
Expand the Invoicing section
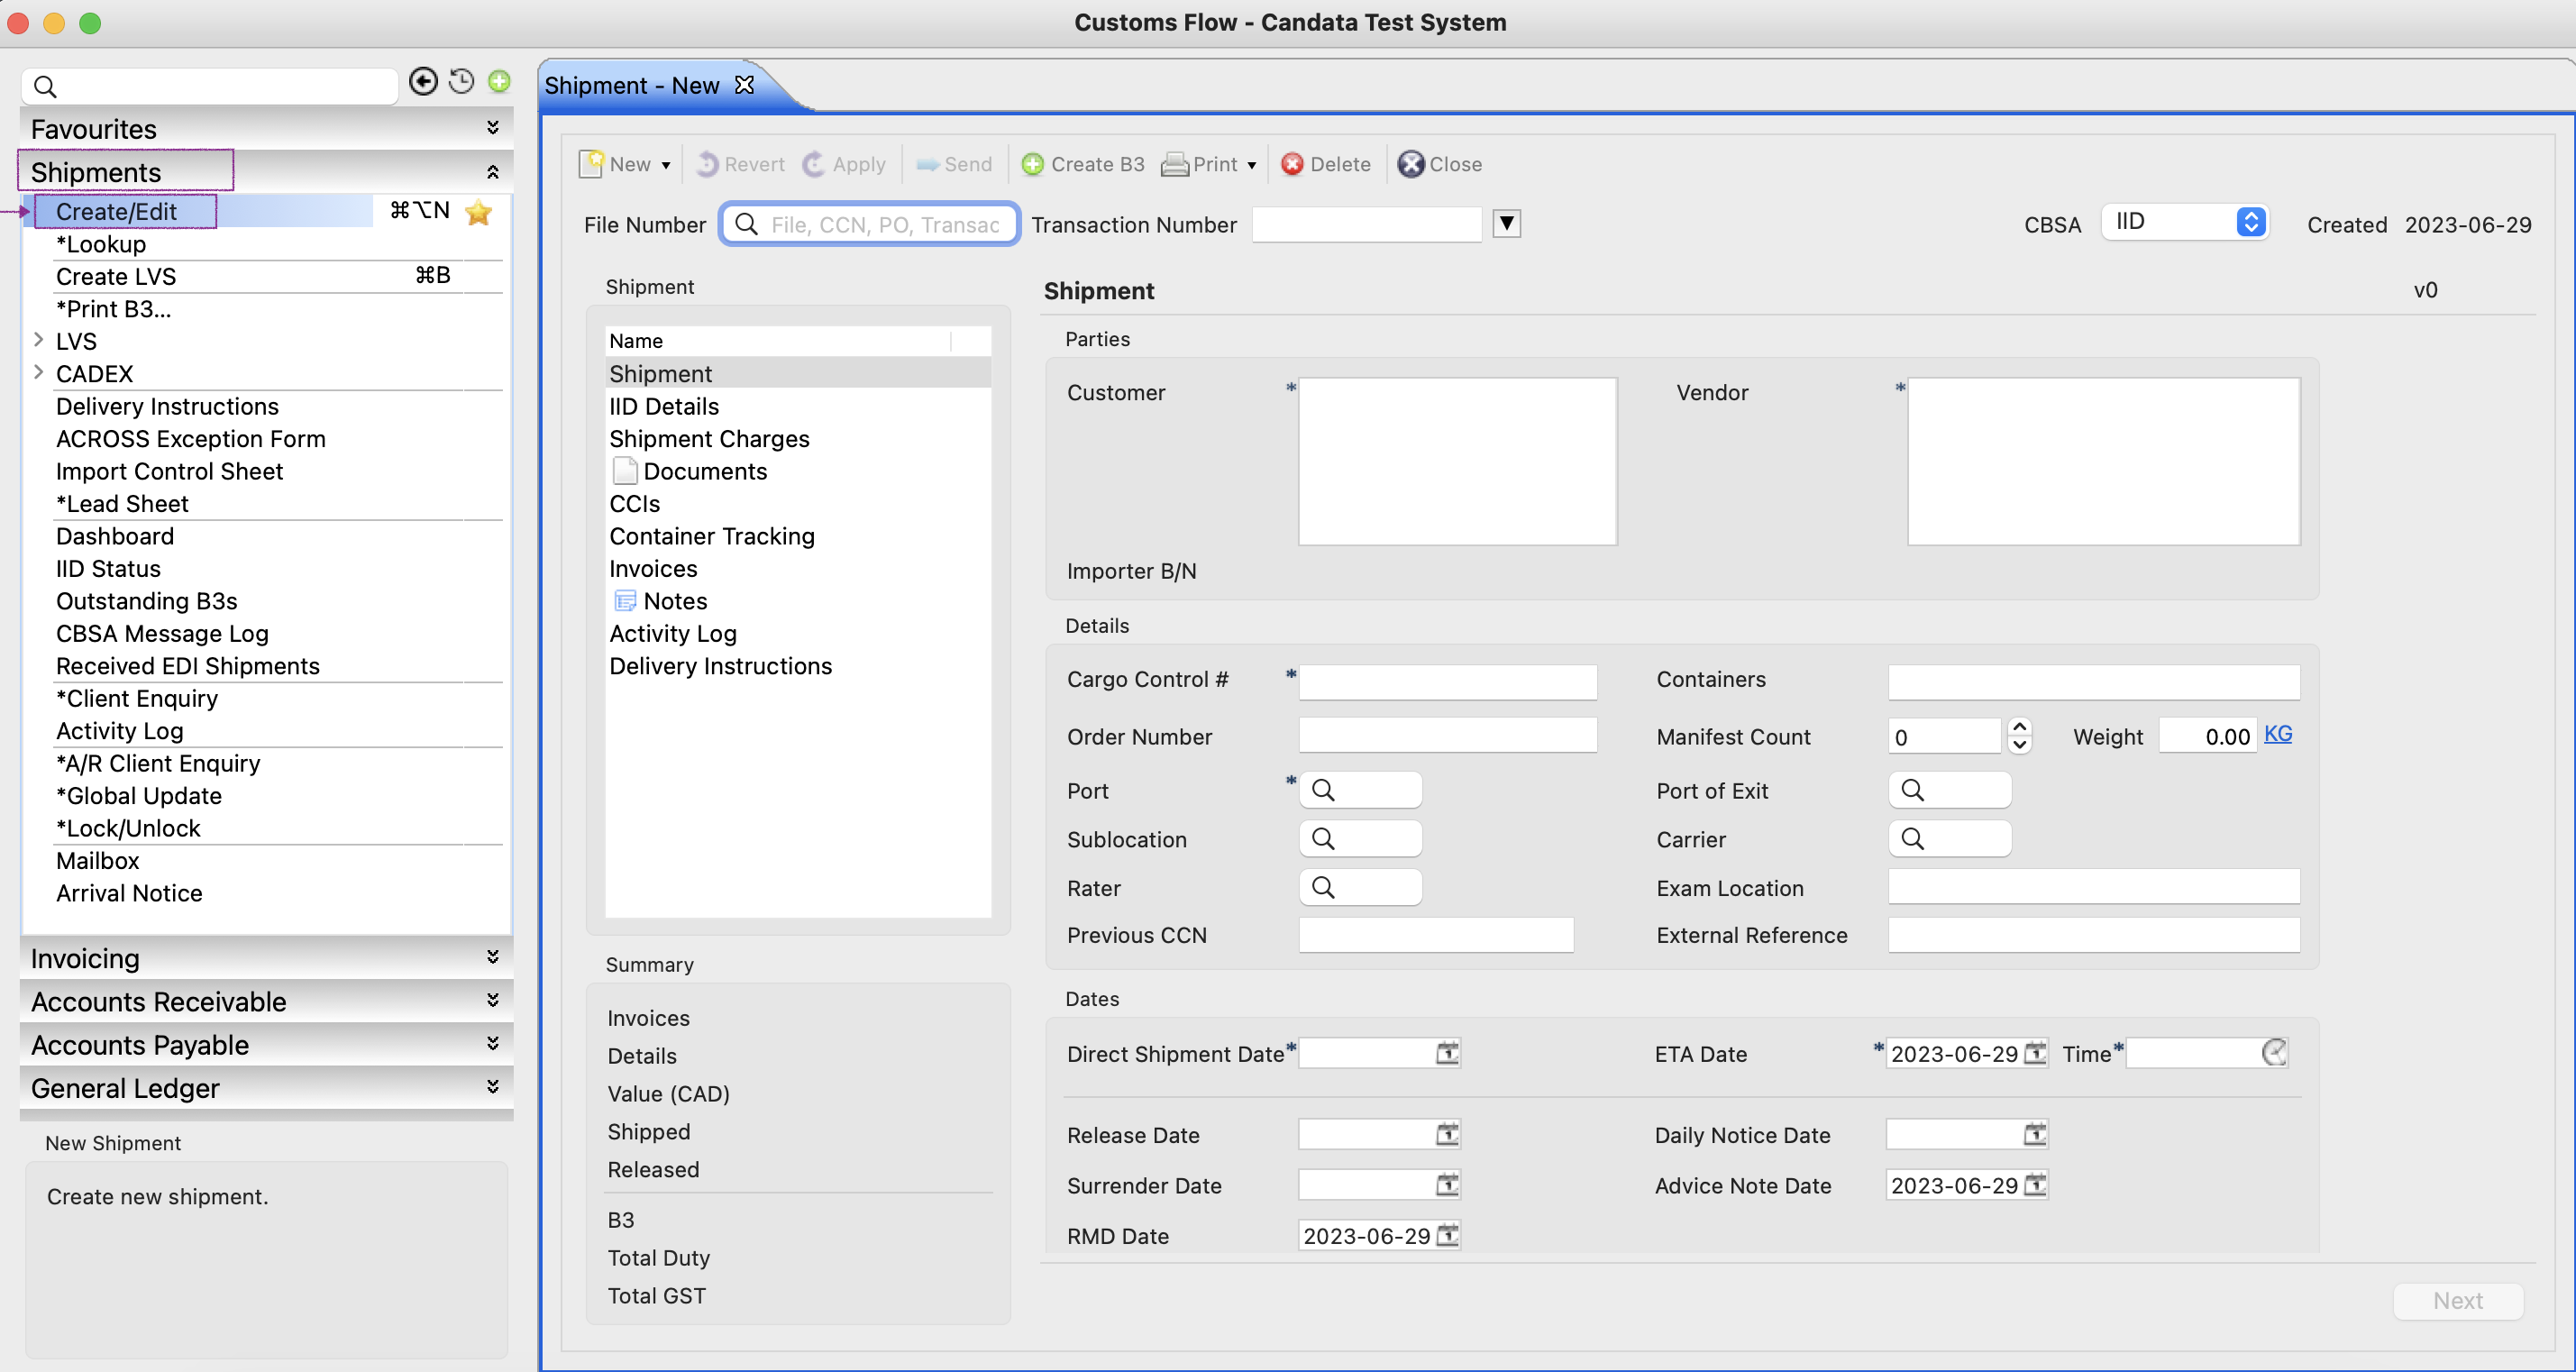click(x=493, y=957)
